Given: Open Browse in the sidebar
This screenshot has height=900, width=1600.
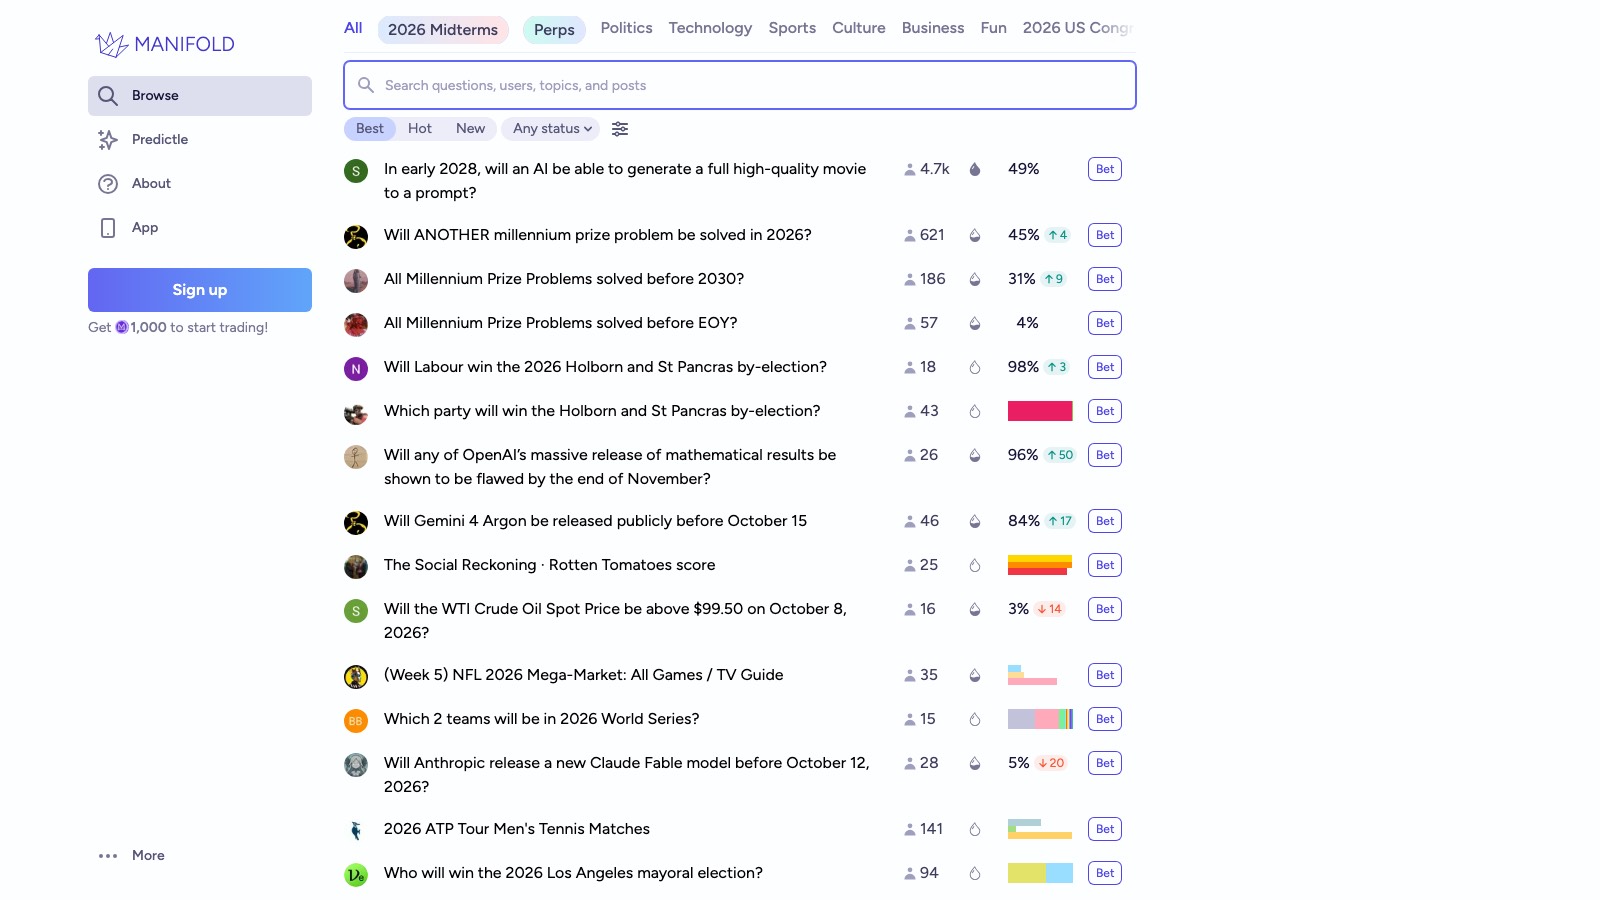Looking at the screenshot, I should coord(200,96).
